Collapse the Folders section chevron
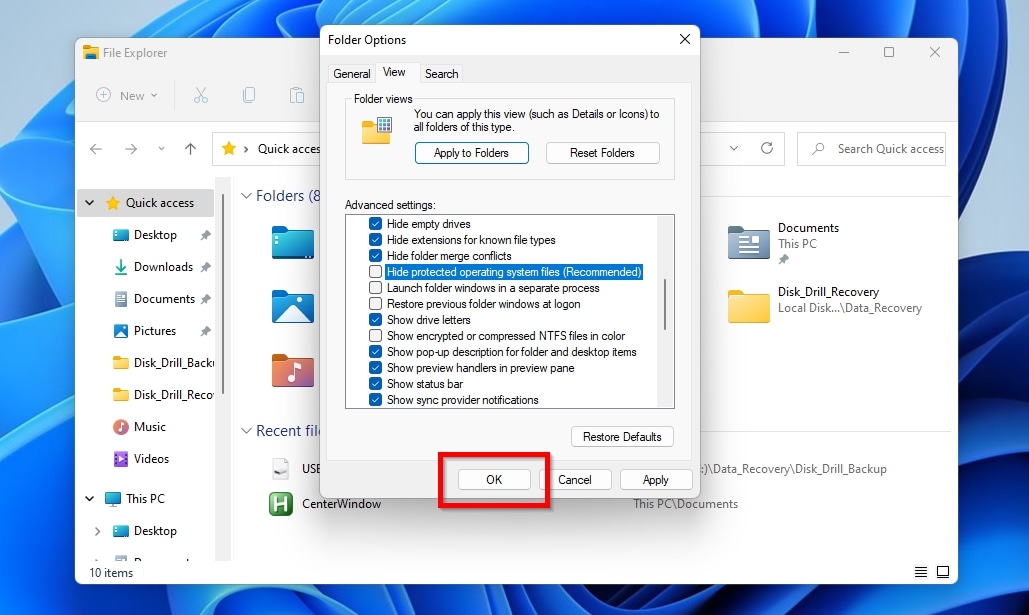This screenshot has width=1029, height=615. coord(246,196)
